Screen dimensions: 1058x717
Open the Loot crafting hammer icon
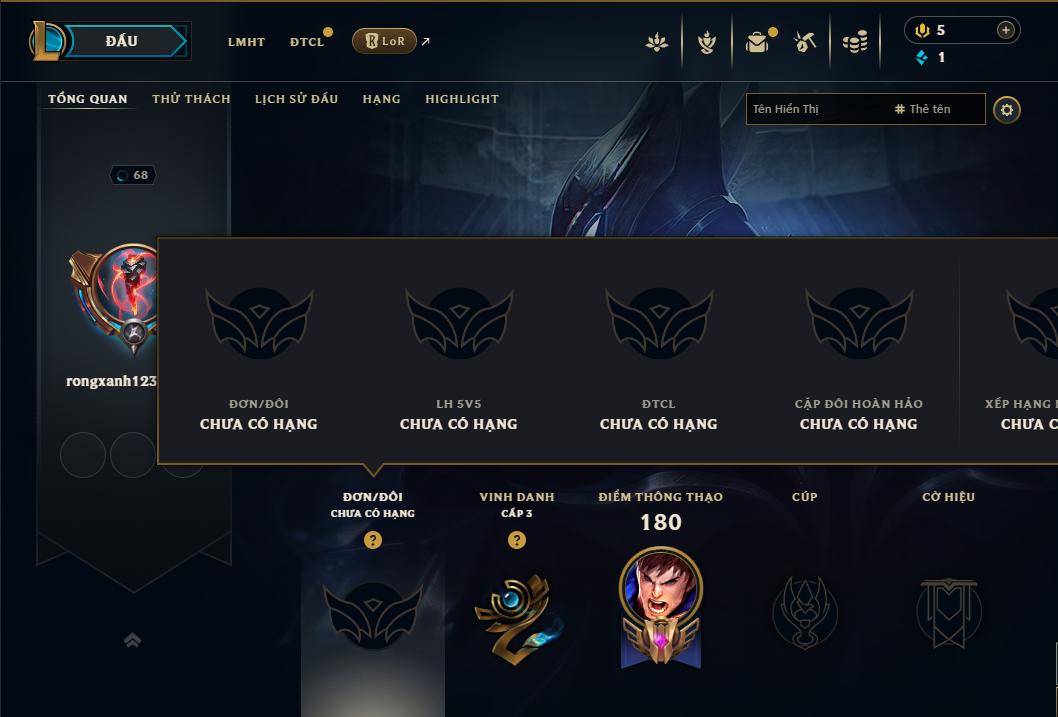[x=804, y=42]
